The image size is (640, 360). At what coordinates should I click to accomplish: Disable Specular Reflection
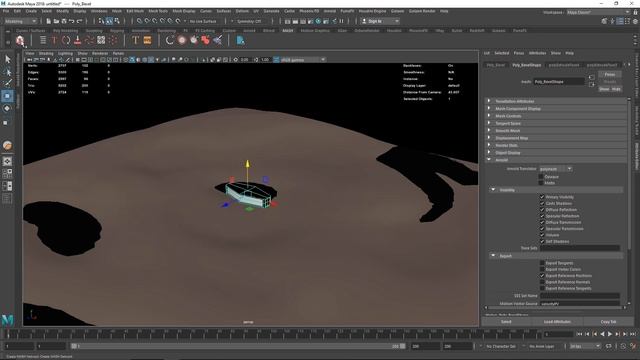(x=542, y=216)
